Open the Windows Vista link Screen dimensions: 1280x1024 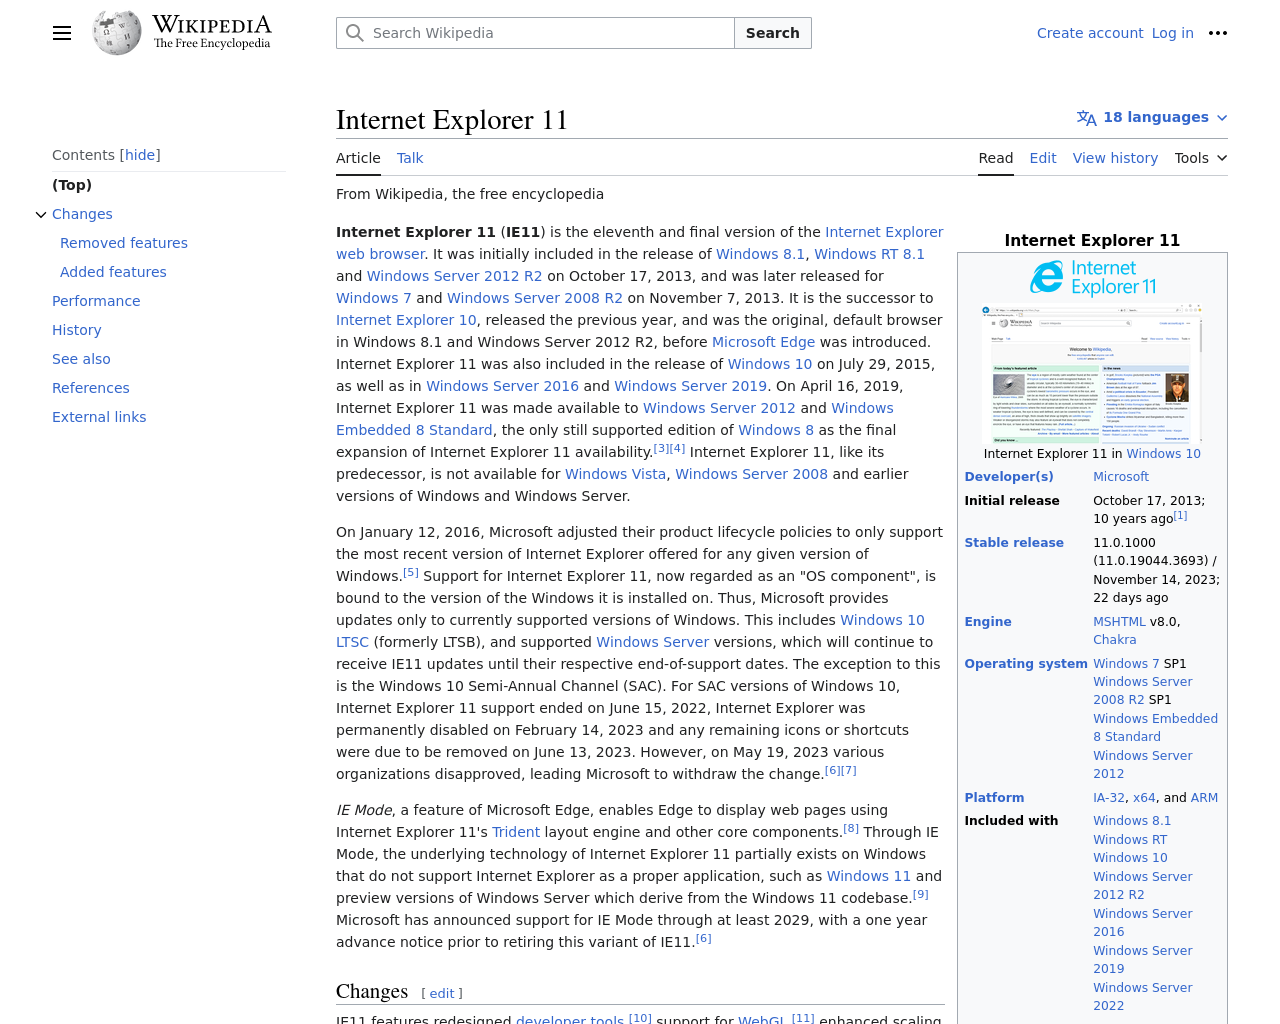tap(615, 474)
